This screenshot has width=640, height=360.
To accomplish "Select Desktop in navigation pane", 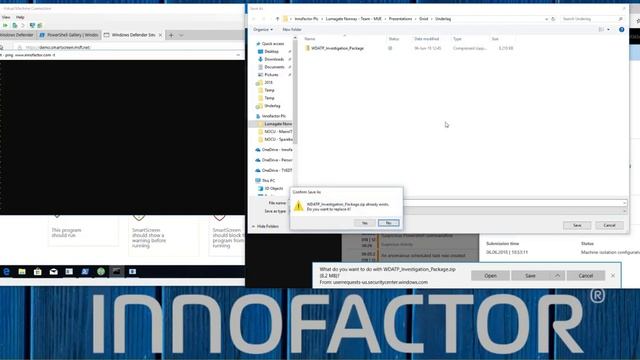I will (271, 51).
